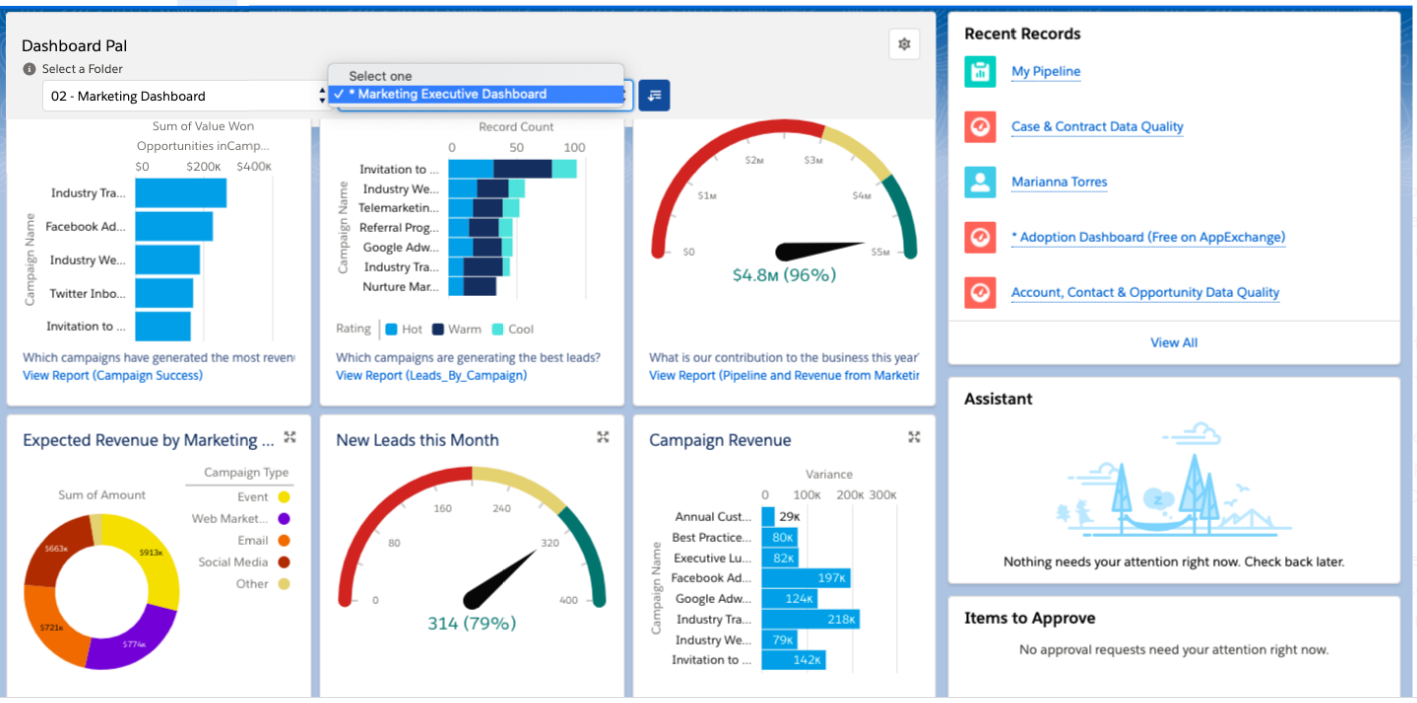
Task: Open My Pipeline report icon in Recent Records
Action: (x=980, y=71)
